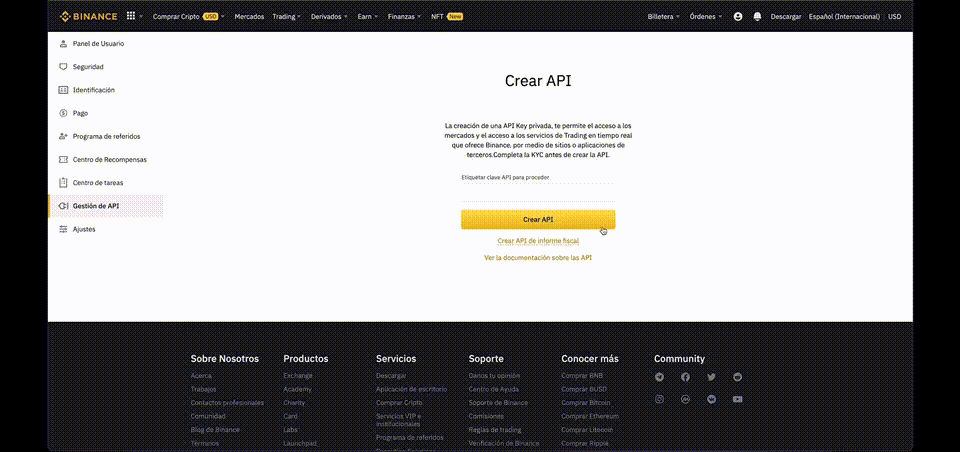Open the Centro de Ayuda footer link
Screen dimensions: 960x452
point(493,389)
